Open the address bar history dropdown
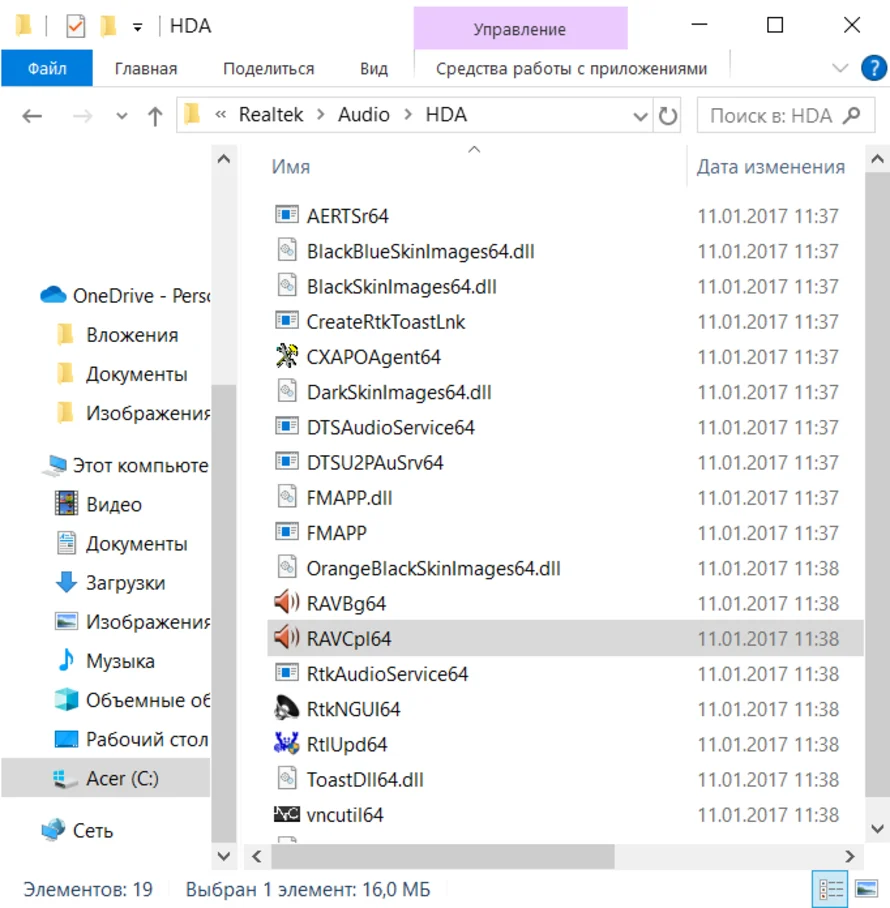 [x=640, y=116]
